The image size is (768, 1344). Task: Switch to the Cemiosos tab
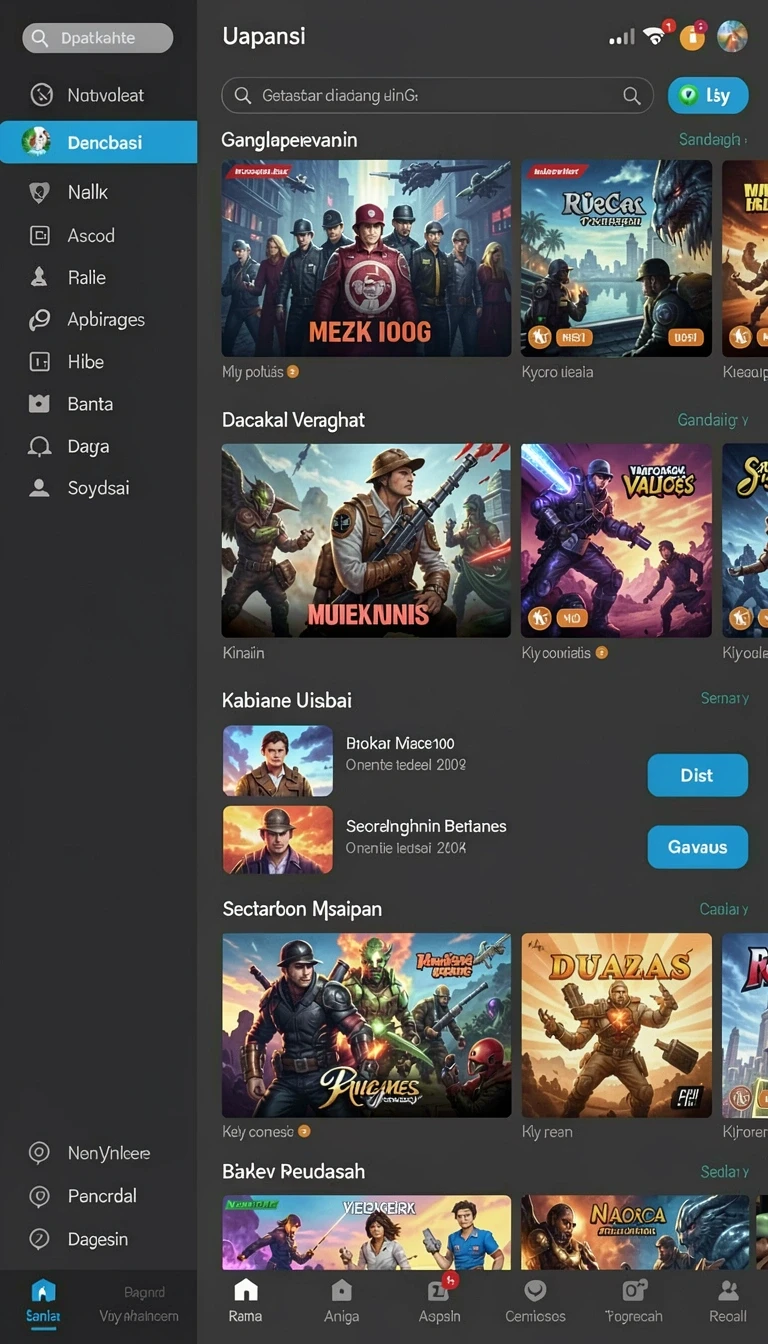[x=535, y=1300]
